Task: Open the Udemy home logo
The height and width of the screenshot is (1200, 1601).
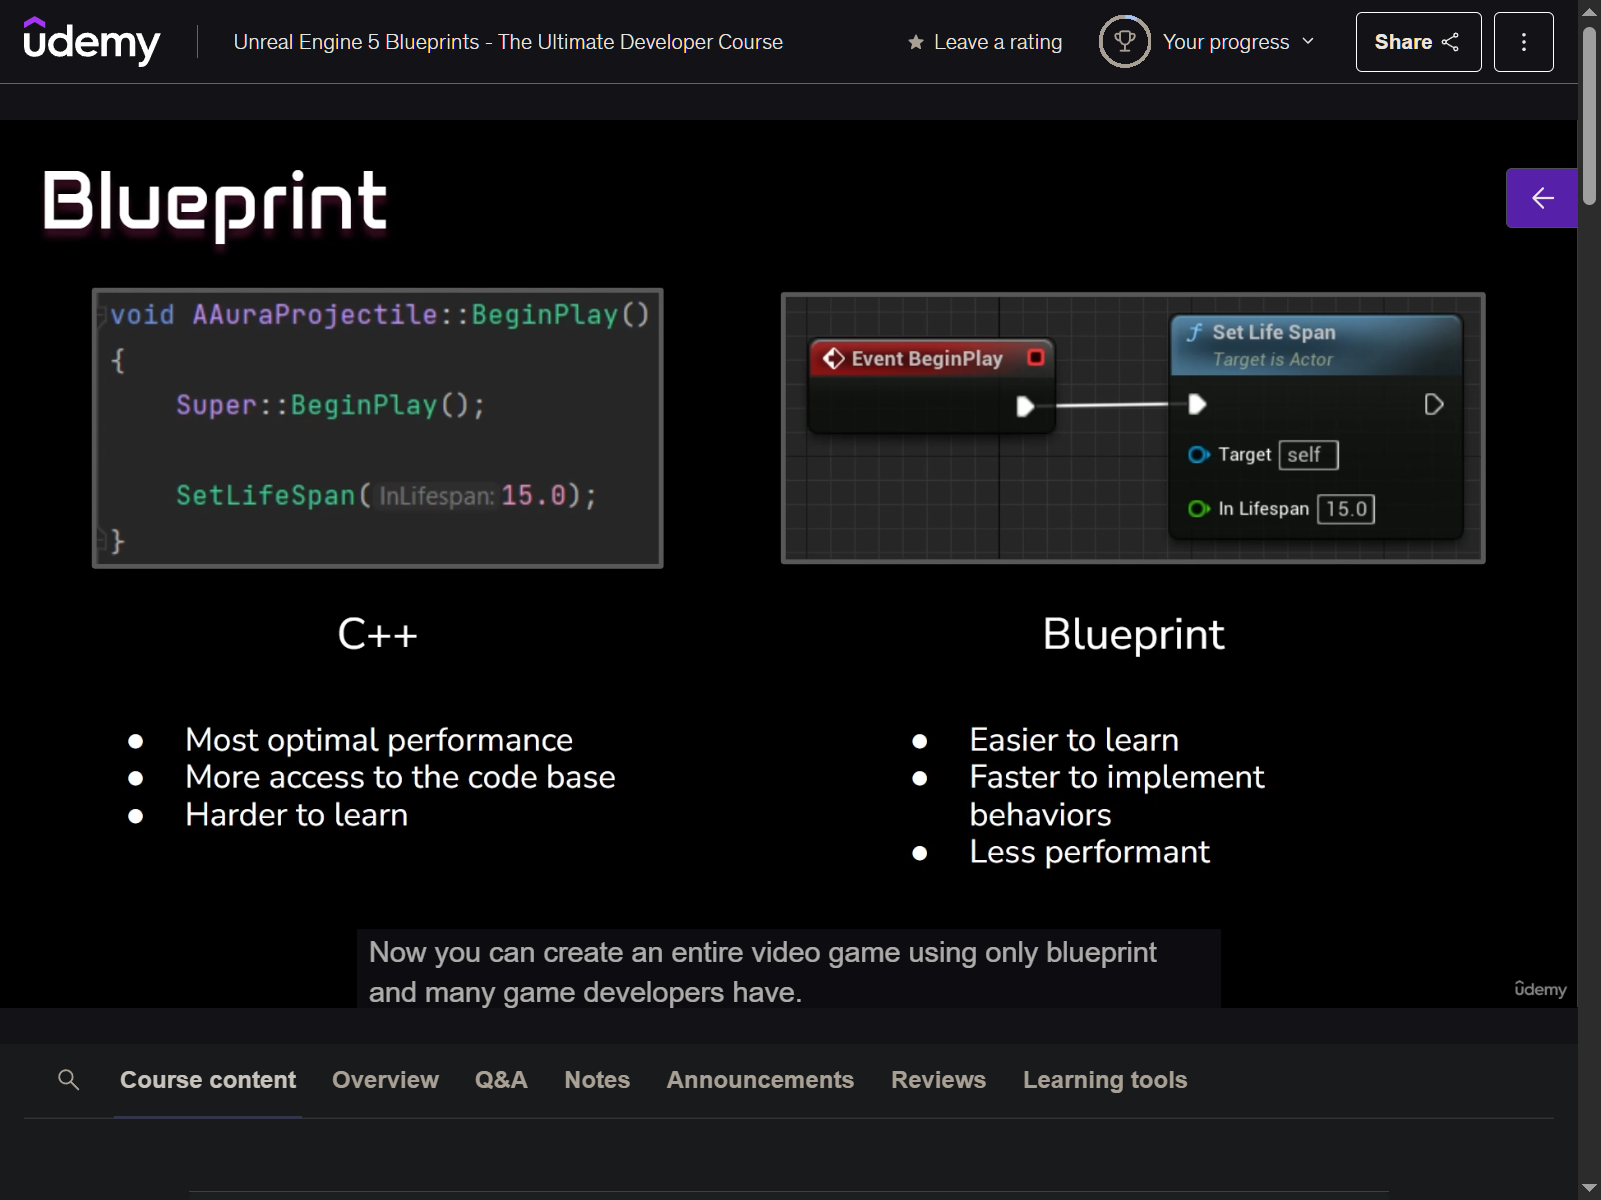Action: pyautogui.click(x=91, y=42)
